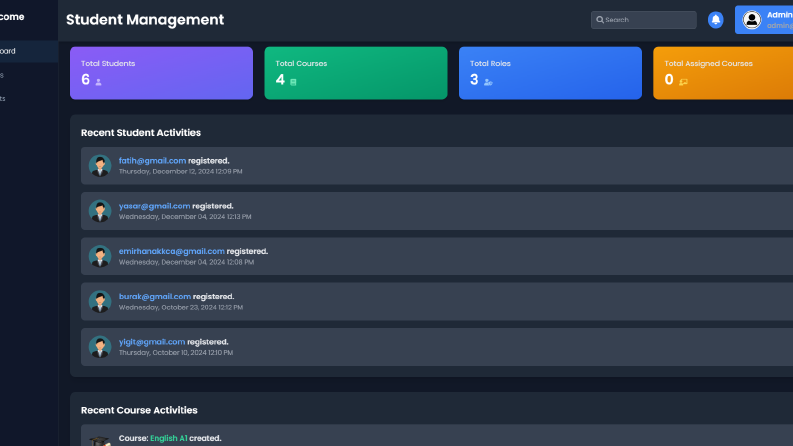Click the avatar beside yigit@gmail.com
The image size is (793, 446).
point(100,347)
